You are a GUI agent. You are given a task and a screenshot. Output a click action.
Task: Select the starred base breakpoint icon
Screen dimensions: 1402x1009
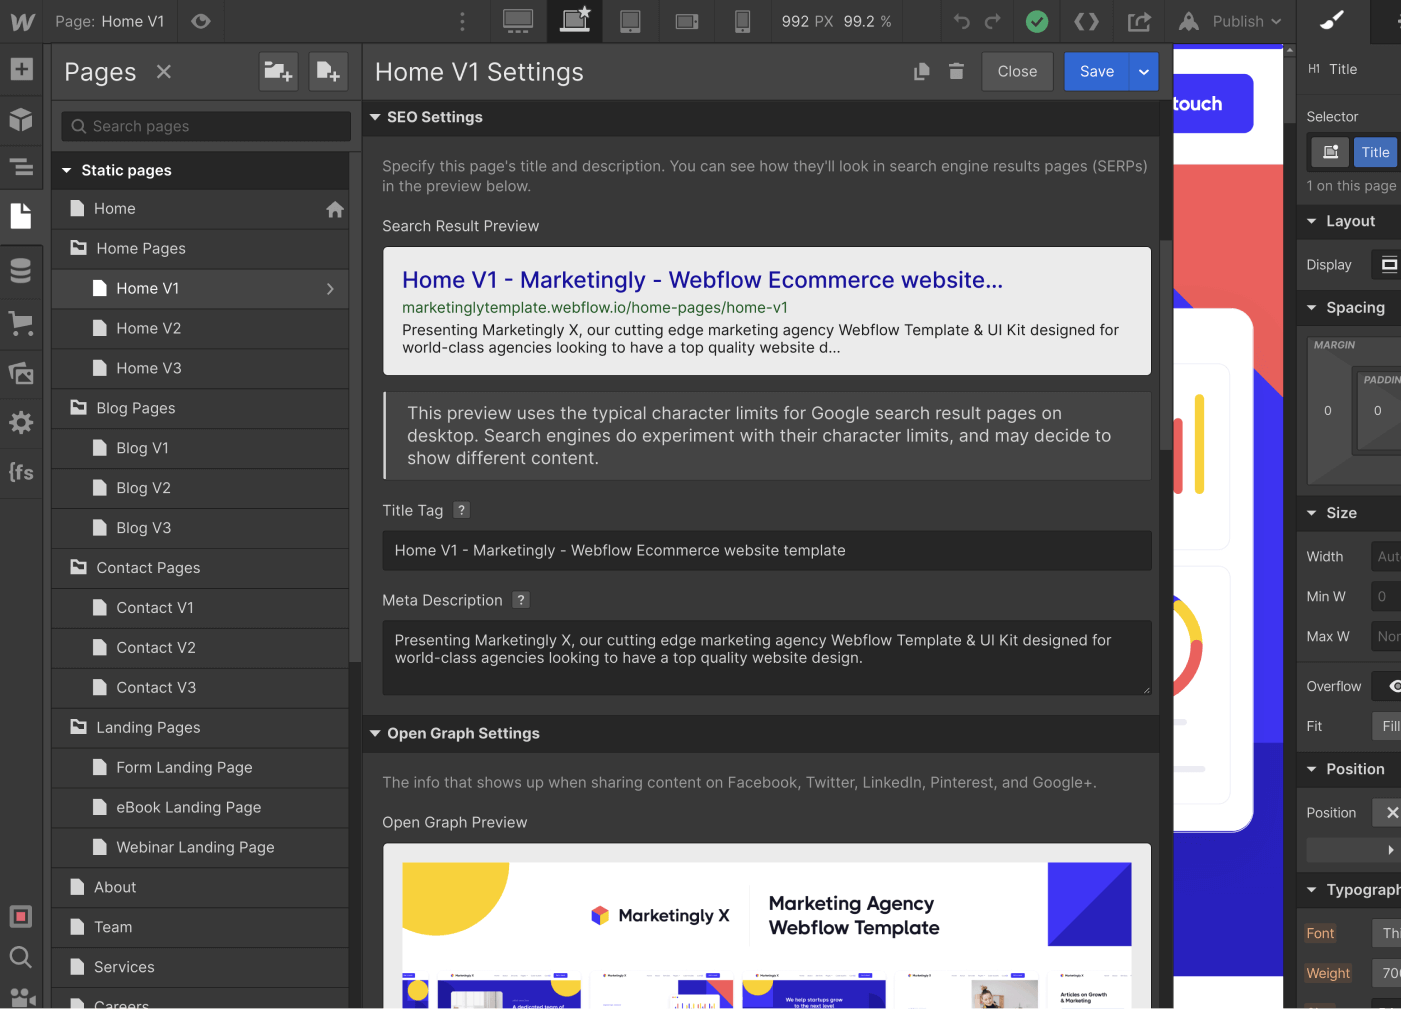575,21
